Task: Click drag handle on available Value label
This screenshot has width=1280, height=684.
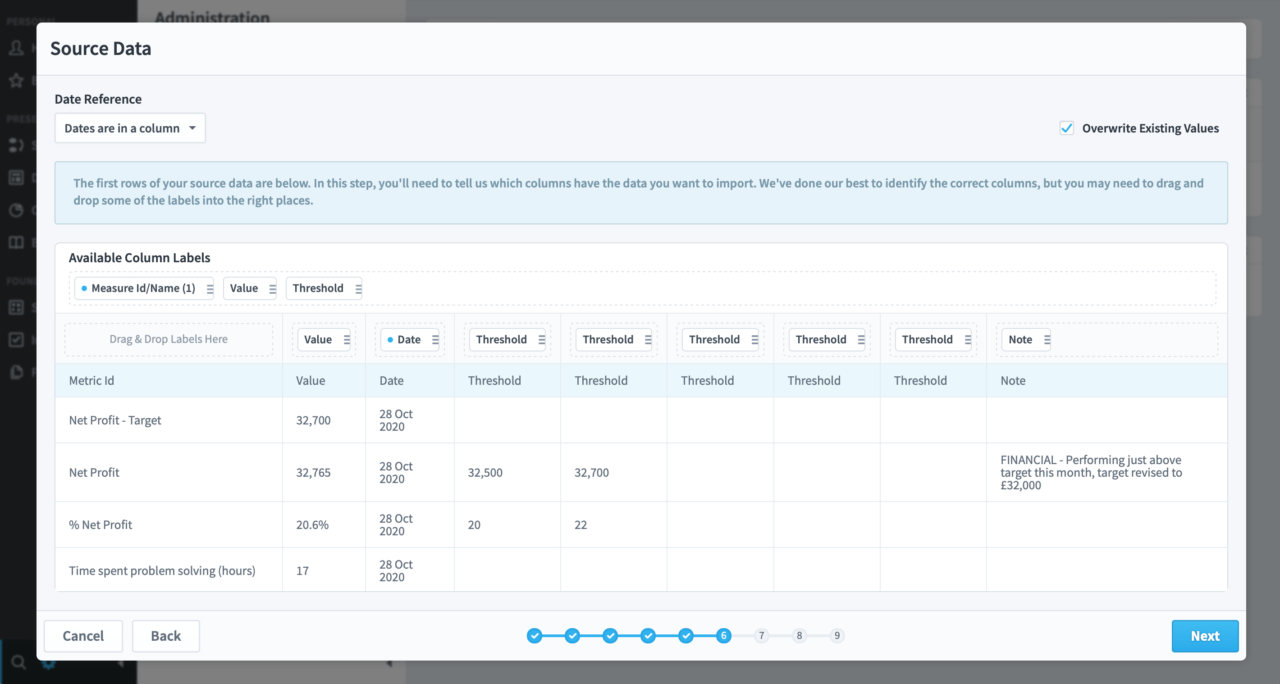Action: point(271,289)
